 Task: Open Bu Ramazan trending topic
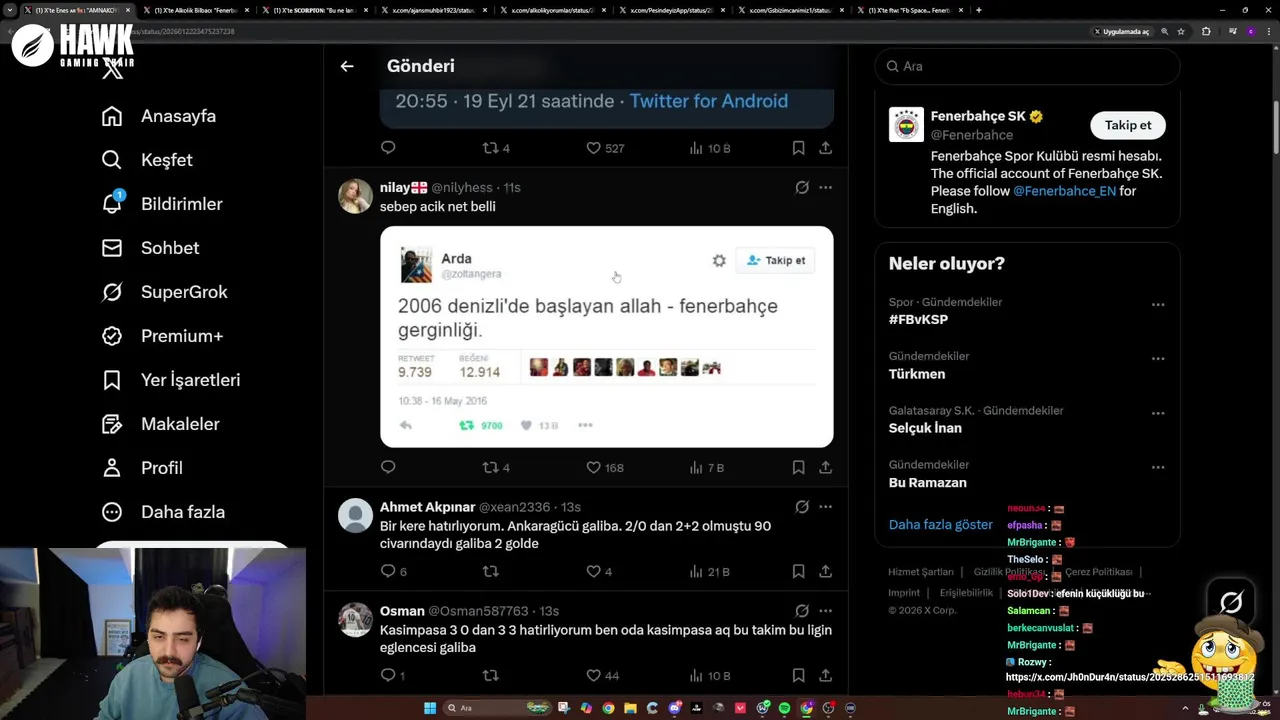928,483
